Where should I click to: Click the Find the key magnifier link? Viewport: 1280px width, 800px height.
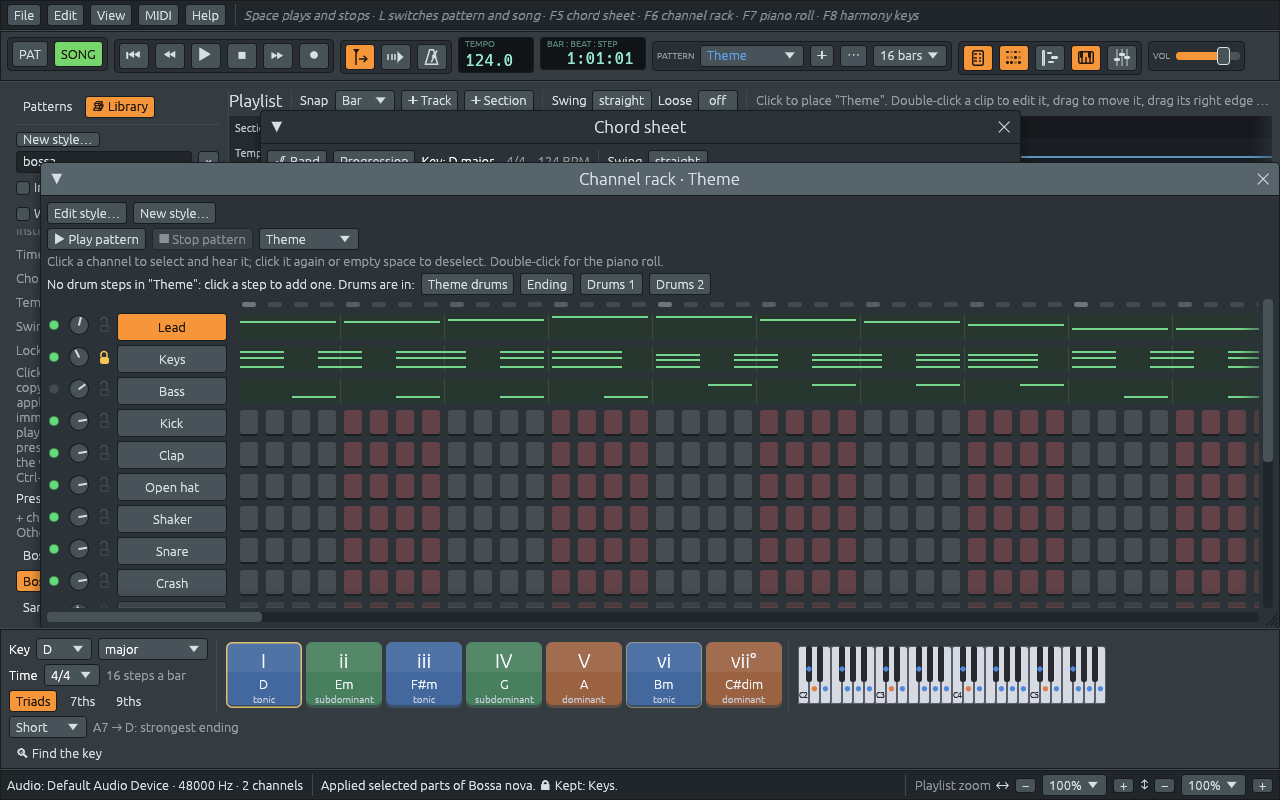[59, 753]
